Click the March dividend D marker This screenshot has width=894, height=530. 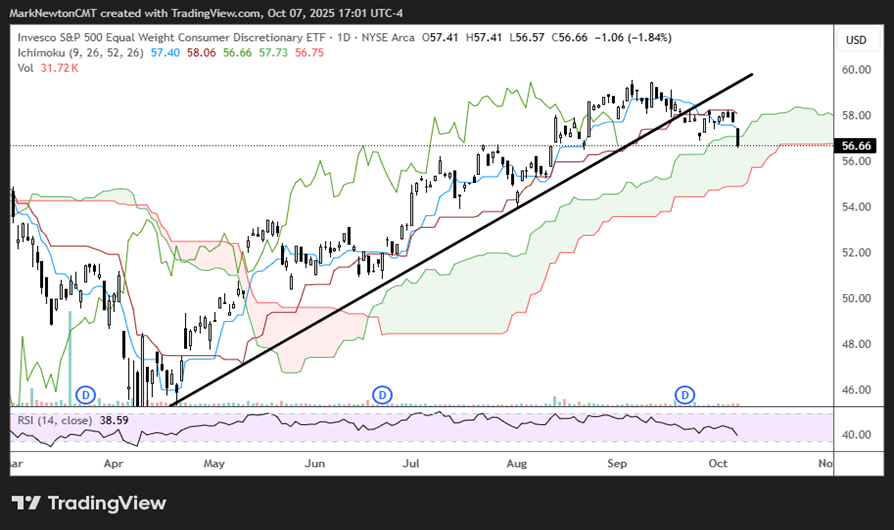pos(86,394)
